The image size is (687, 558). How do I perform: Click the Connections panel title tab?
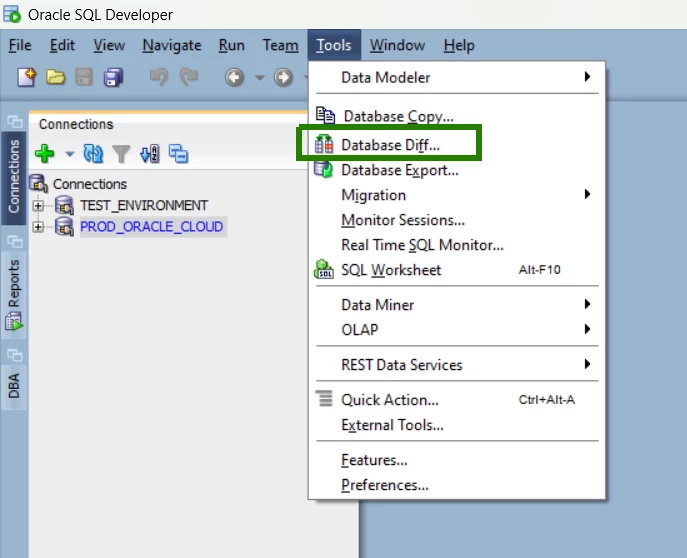point(76,124)
